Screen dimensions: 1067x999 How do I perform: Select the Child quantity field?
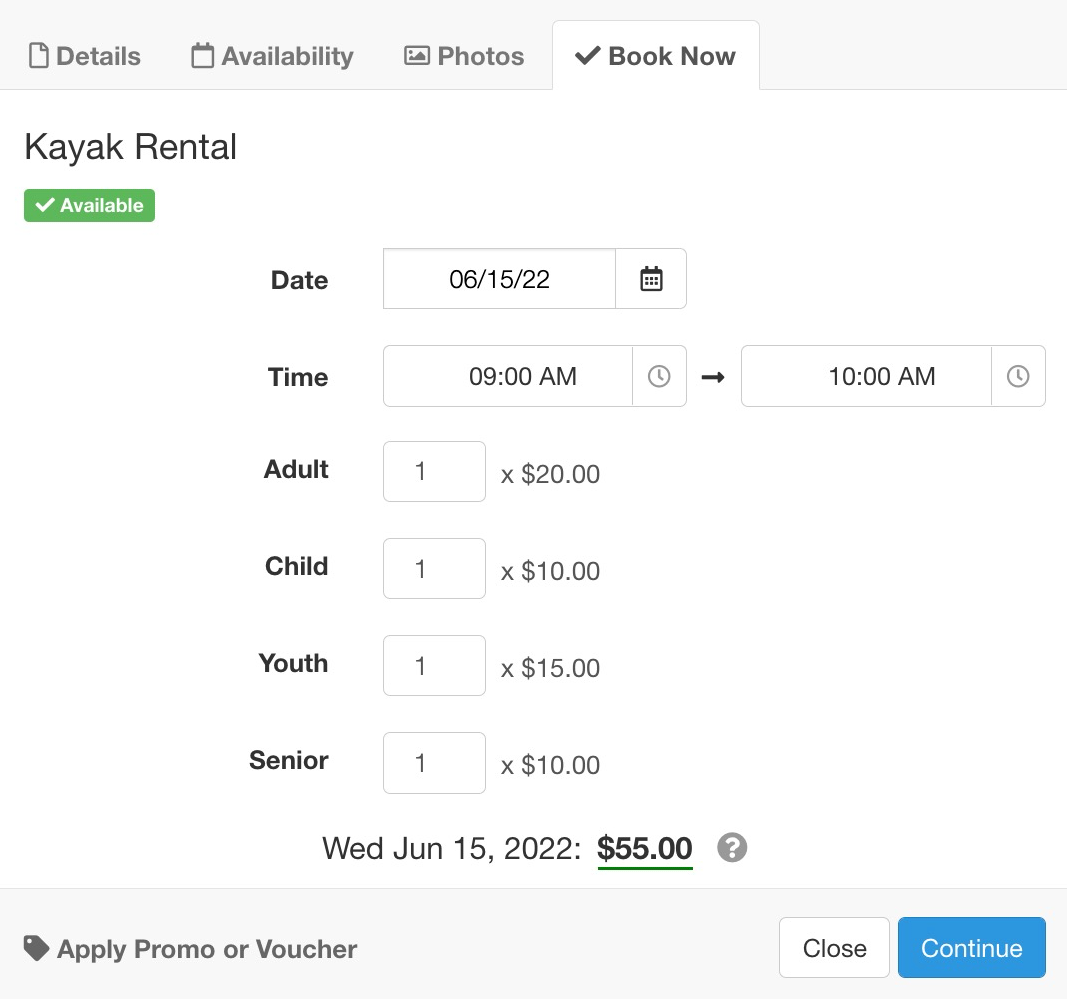click(434, 569)
